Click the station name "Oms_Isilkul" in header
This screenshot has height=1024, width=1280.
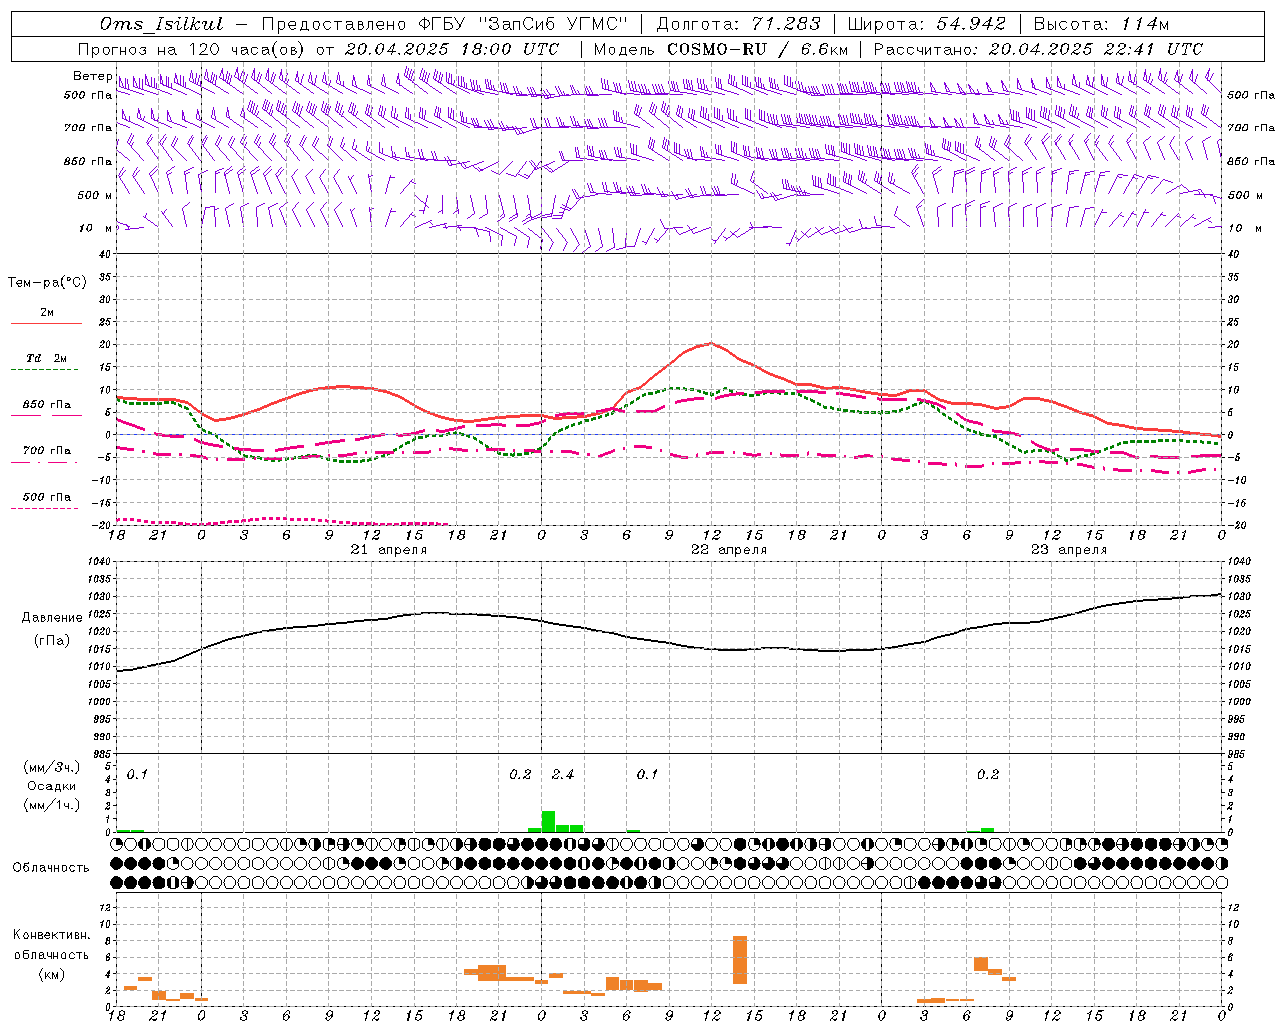162,24
